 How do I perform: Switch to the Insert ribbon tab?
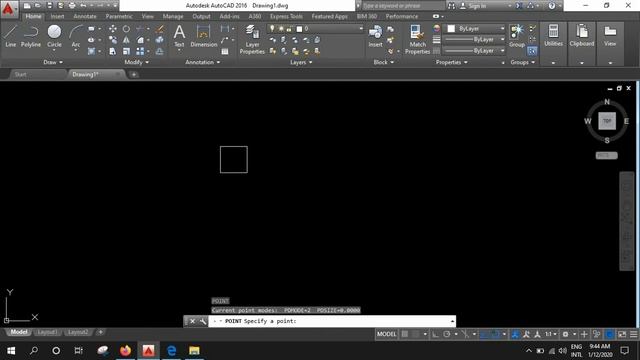pos(58,16)
